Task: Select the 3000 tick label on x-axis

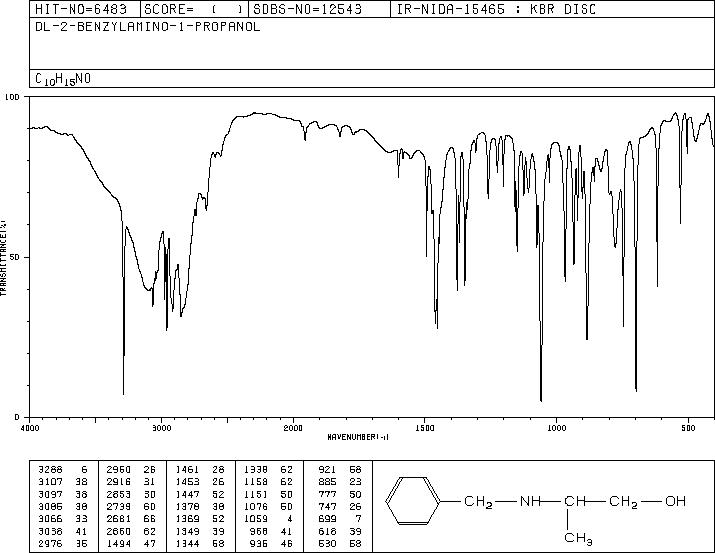Action: (x=161, y=428)
